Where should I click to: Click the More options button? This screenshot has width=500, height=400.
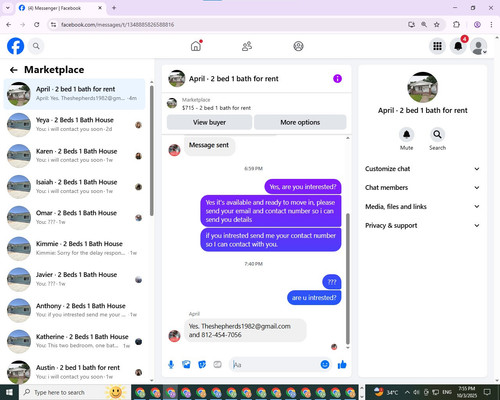pyautogui.click(x=300, y=122)
